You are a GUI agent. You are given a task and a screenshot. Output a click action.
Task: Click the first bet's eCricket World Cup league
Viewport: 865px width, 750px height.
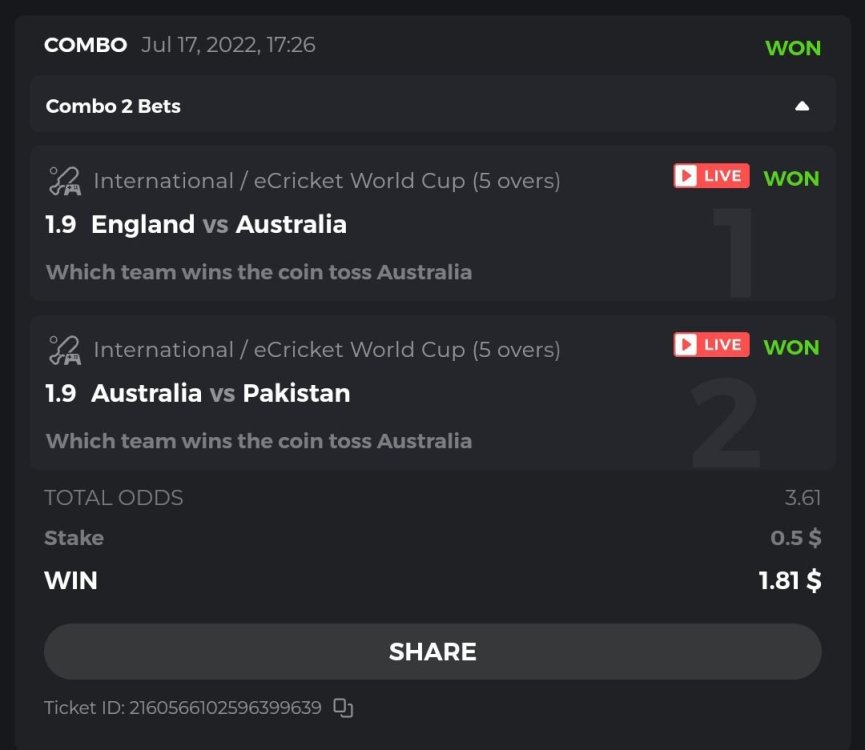(326, 181)
